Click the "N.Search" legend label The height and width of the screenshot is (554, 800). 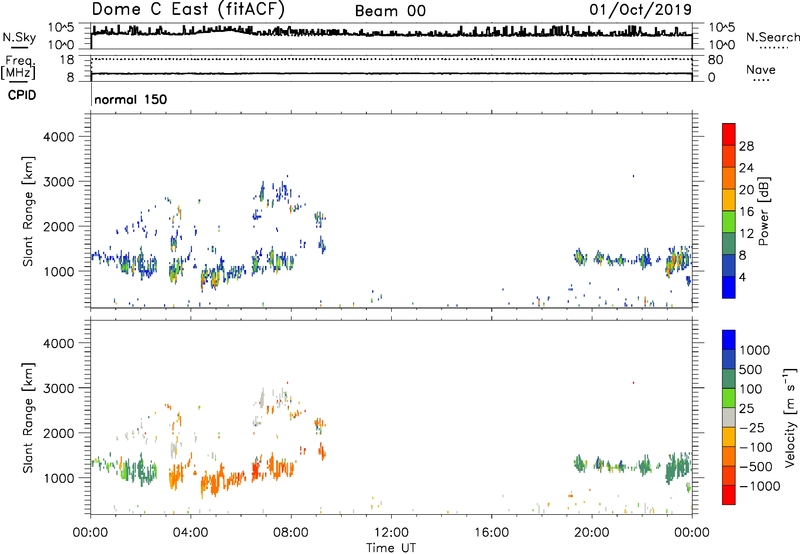coord(772,37)
